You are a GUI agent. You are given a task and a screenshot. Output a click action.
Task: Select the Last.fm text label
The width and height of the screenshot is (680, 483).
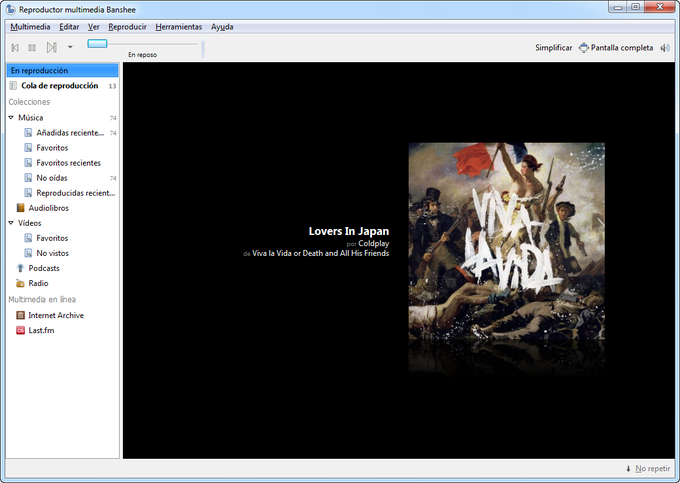click(x=41, y=330)
